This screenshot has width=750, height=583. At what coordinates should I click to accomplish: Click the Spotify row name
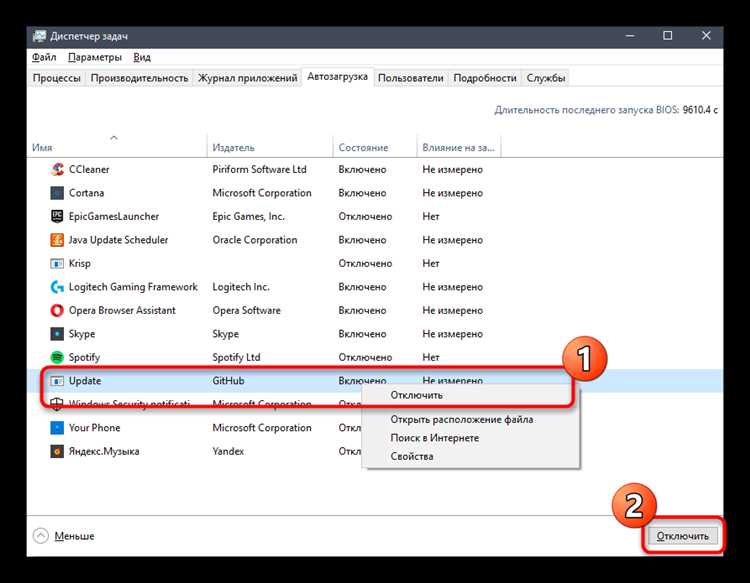pyautogui.click(x=84, y=357)
